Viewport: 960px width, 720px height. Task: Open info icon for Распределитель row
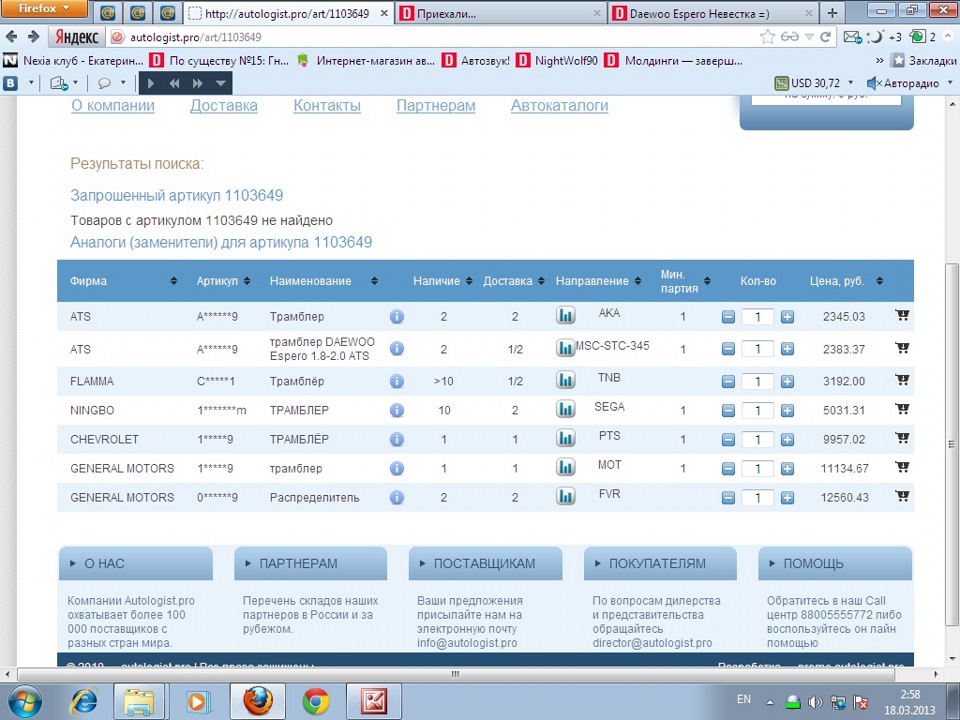tap(397, 497)
